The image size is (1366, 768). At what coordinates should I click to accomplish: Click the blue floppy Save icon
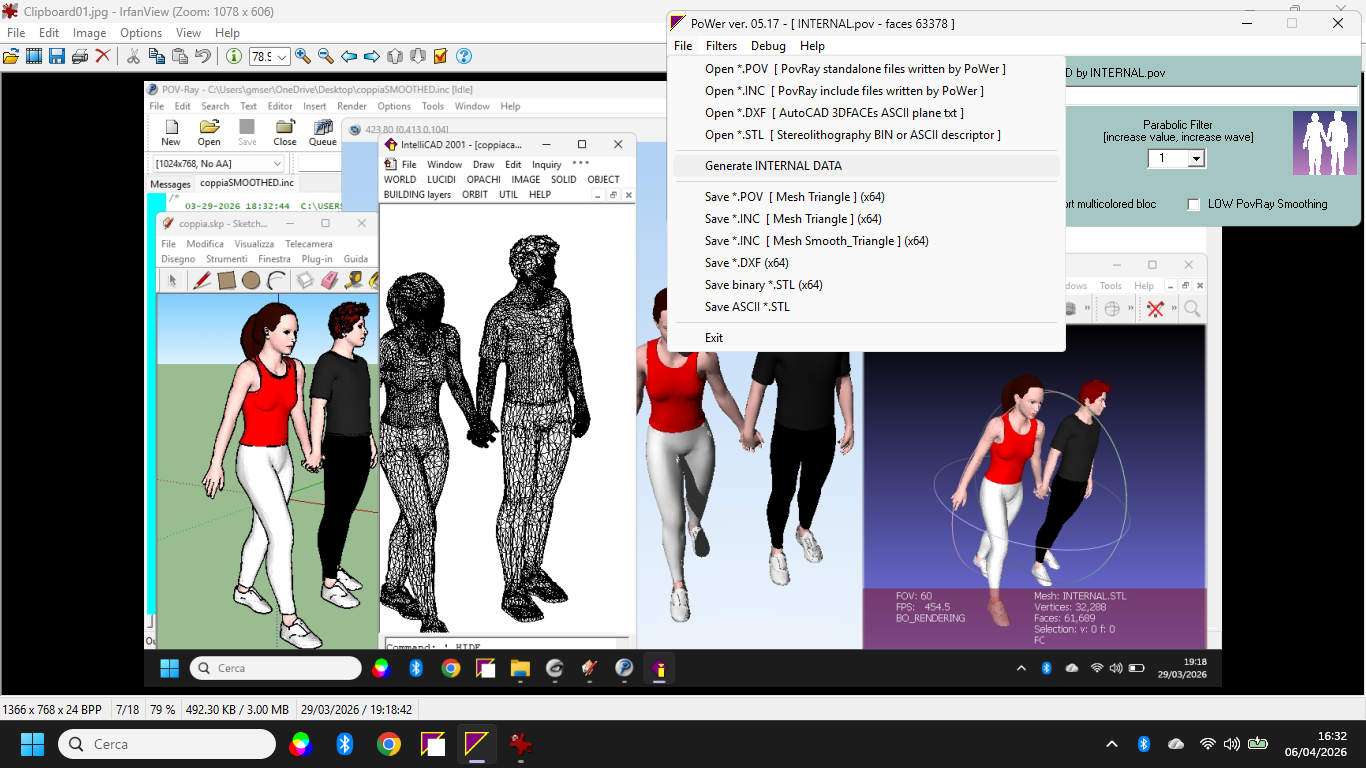57,57
